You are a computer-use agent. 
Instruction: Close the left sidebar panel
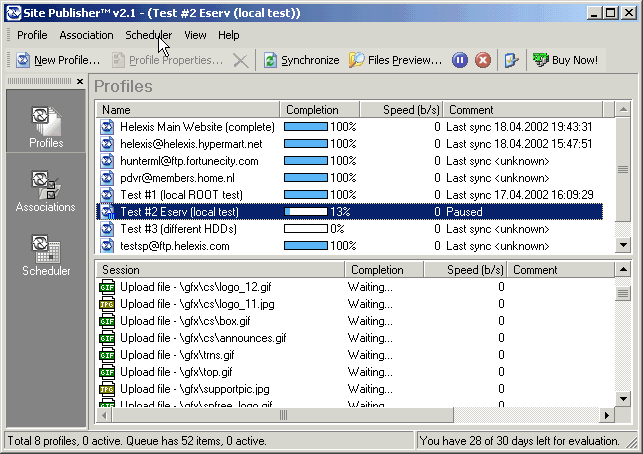80,81
